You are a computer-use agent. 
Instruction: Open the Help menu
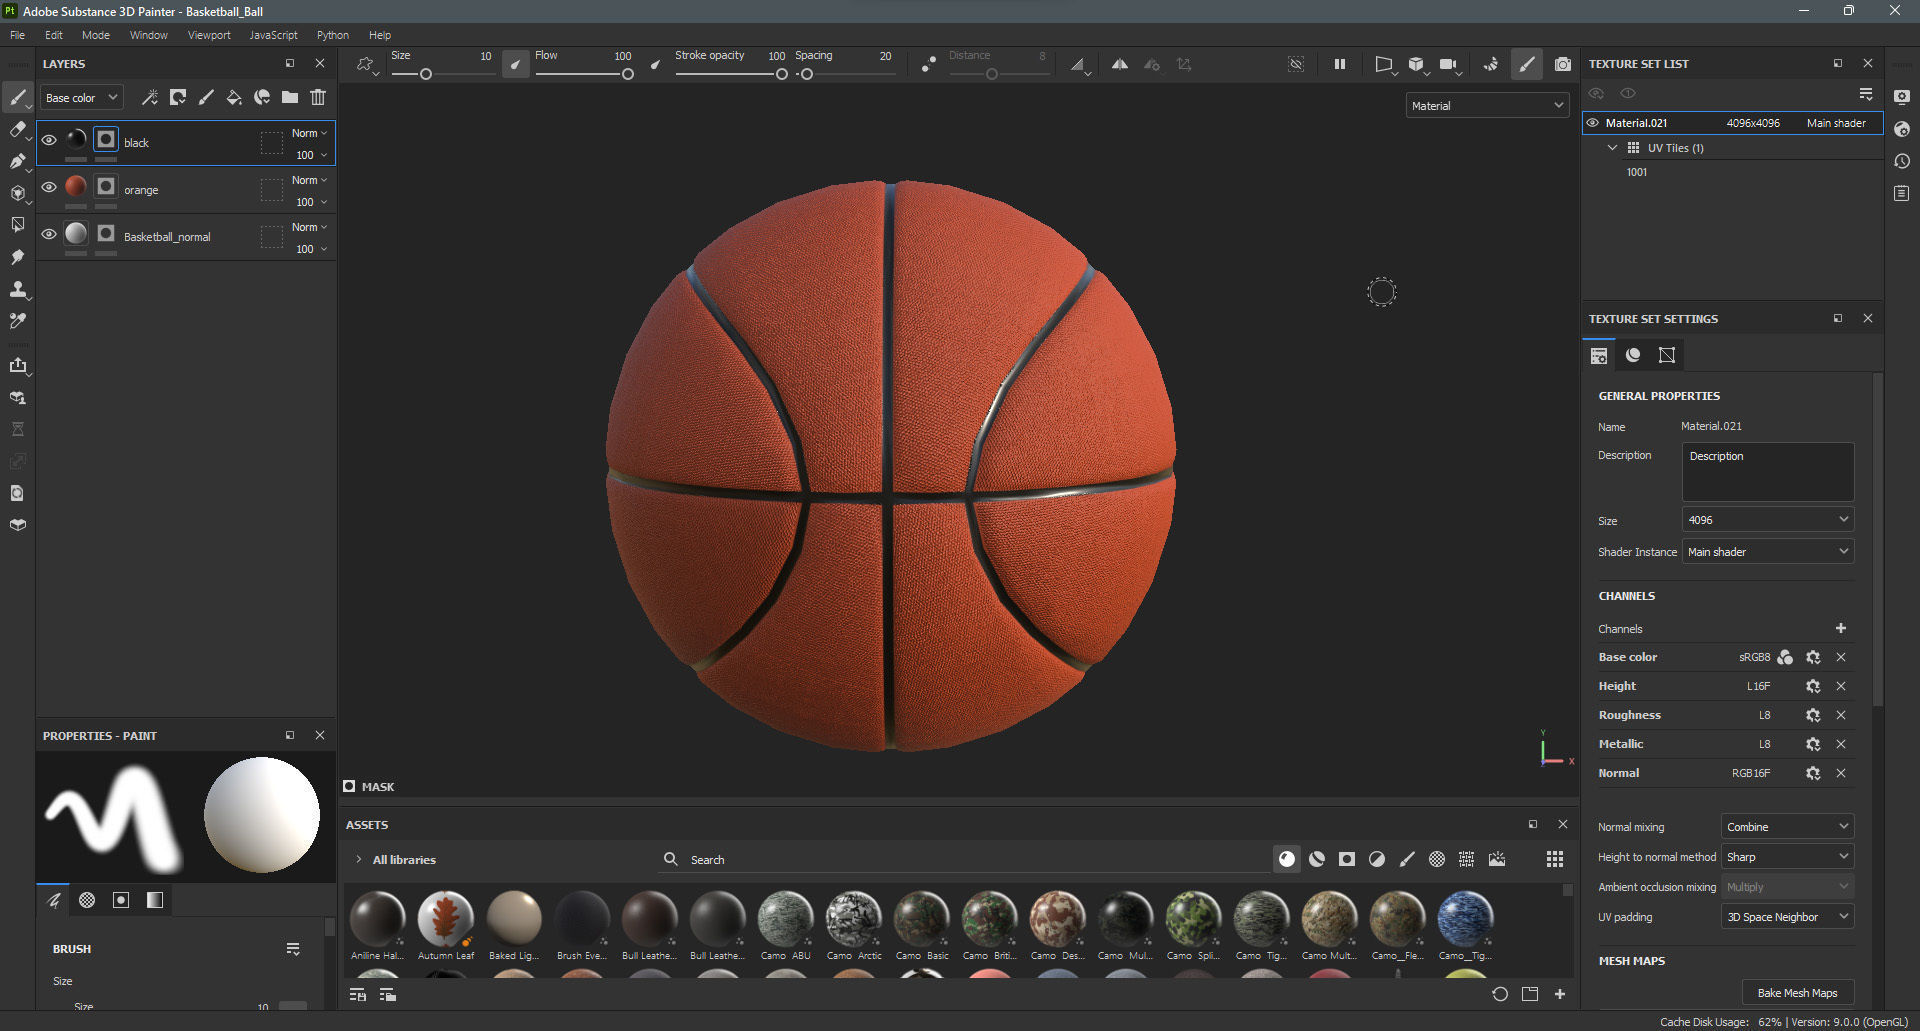coord(380,35)
